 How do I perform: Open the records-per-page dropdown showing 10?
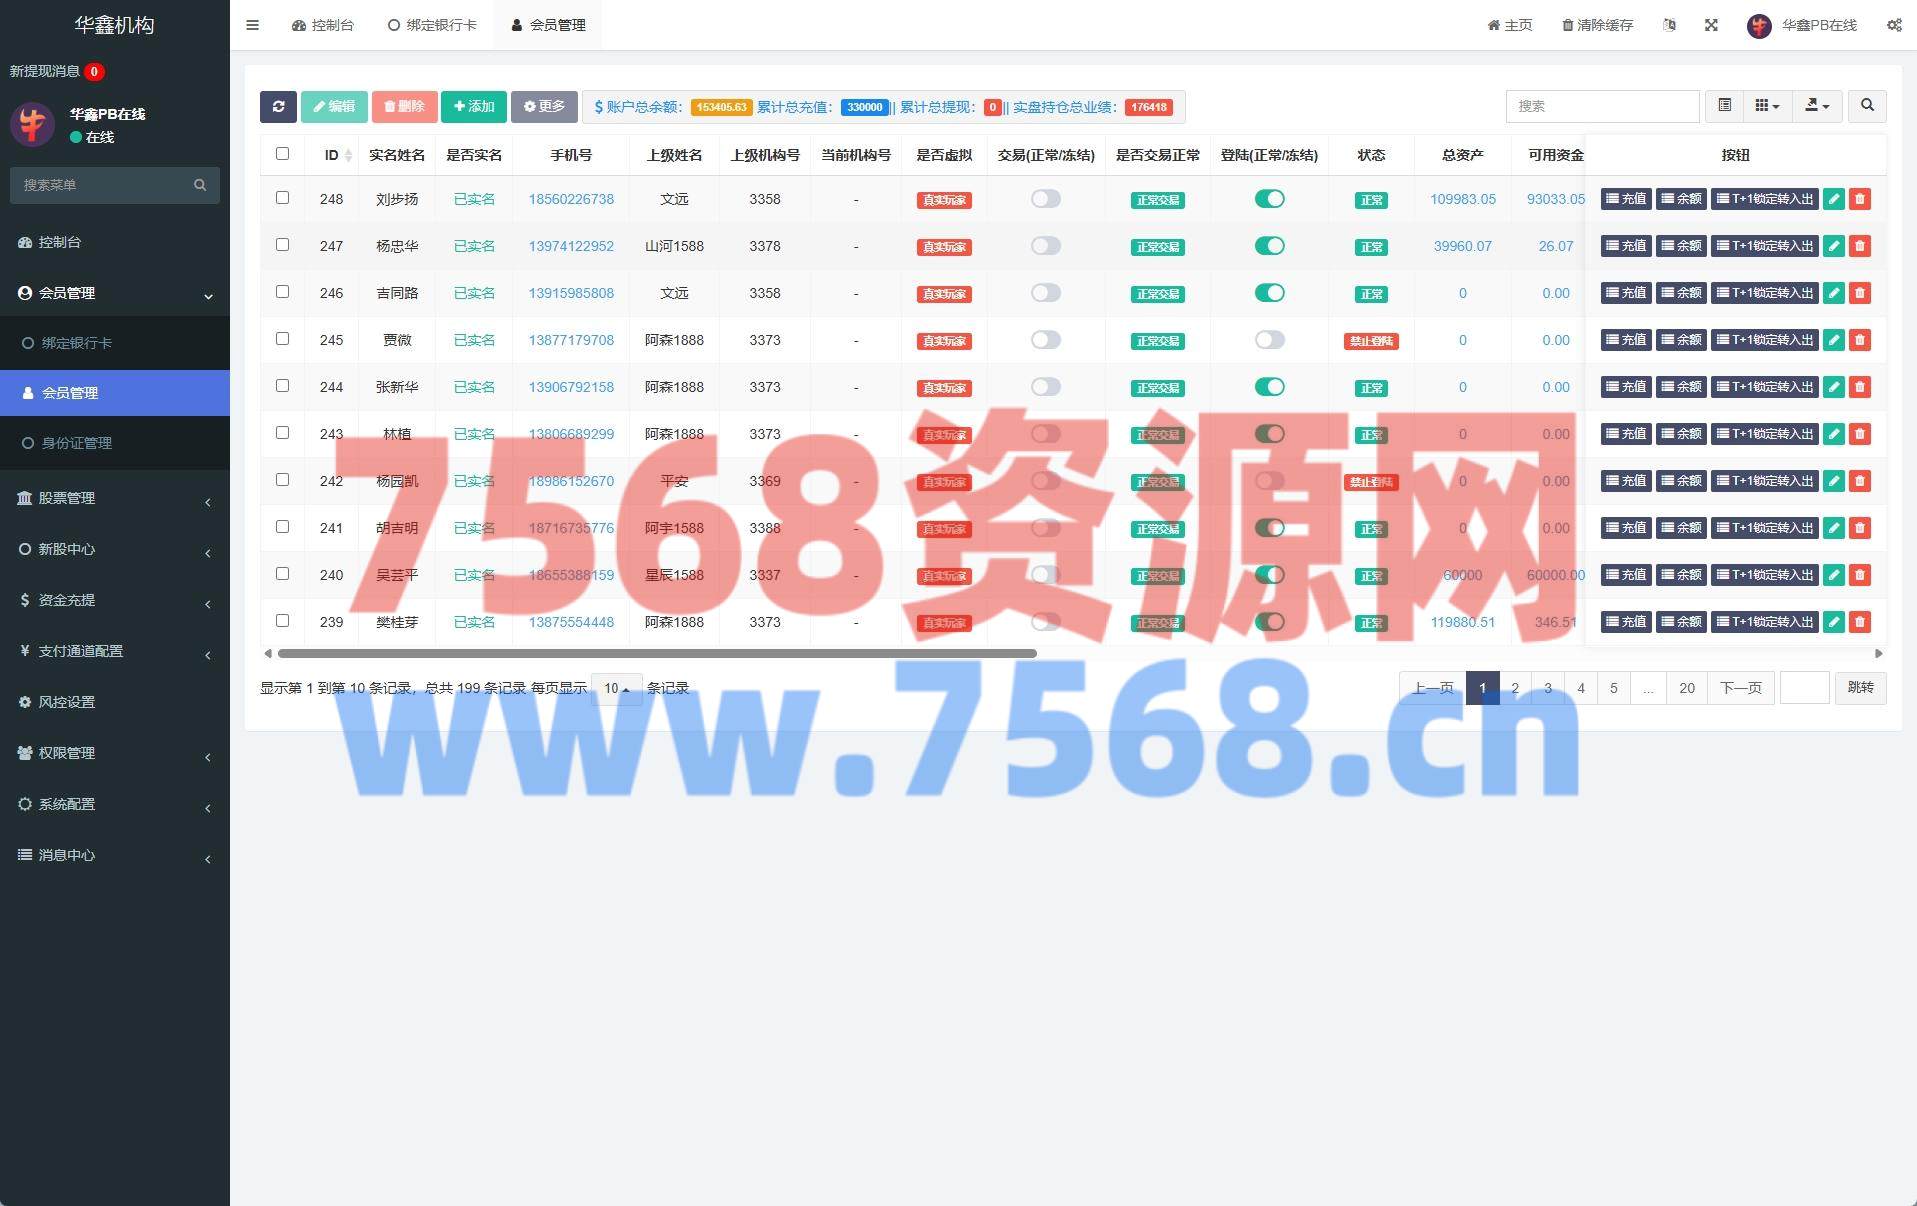(616, 689)
